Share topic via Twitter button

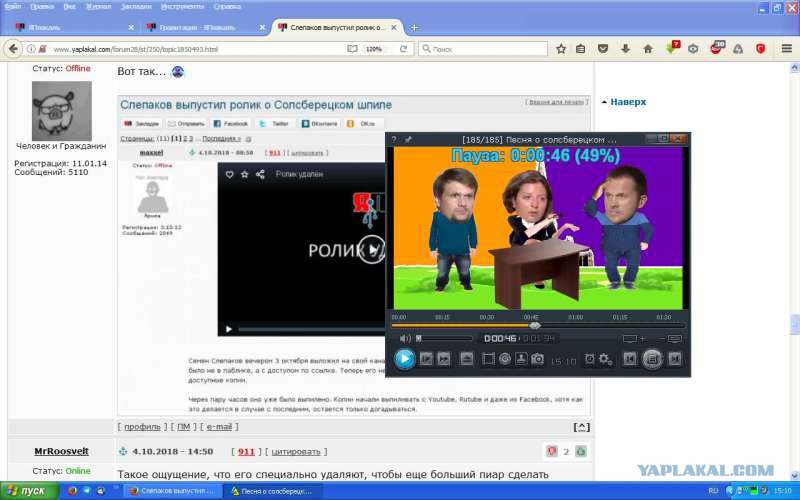(x=274, y=123)
